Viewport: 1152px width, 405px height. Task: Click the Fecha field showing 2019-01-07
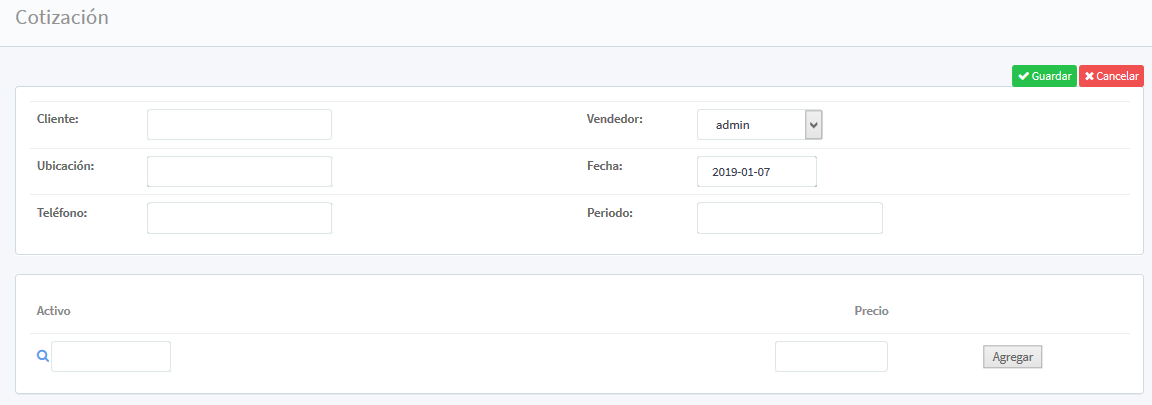tap(756, 172)
